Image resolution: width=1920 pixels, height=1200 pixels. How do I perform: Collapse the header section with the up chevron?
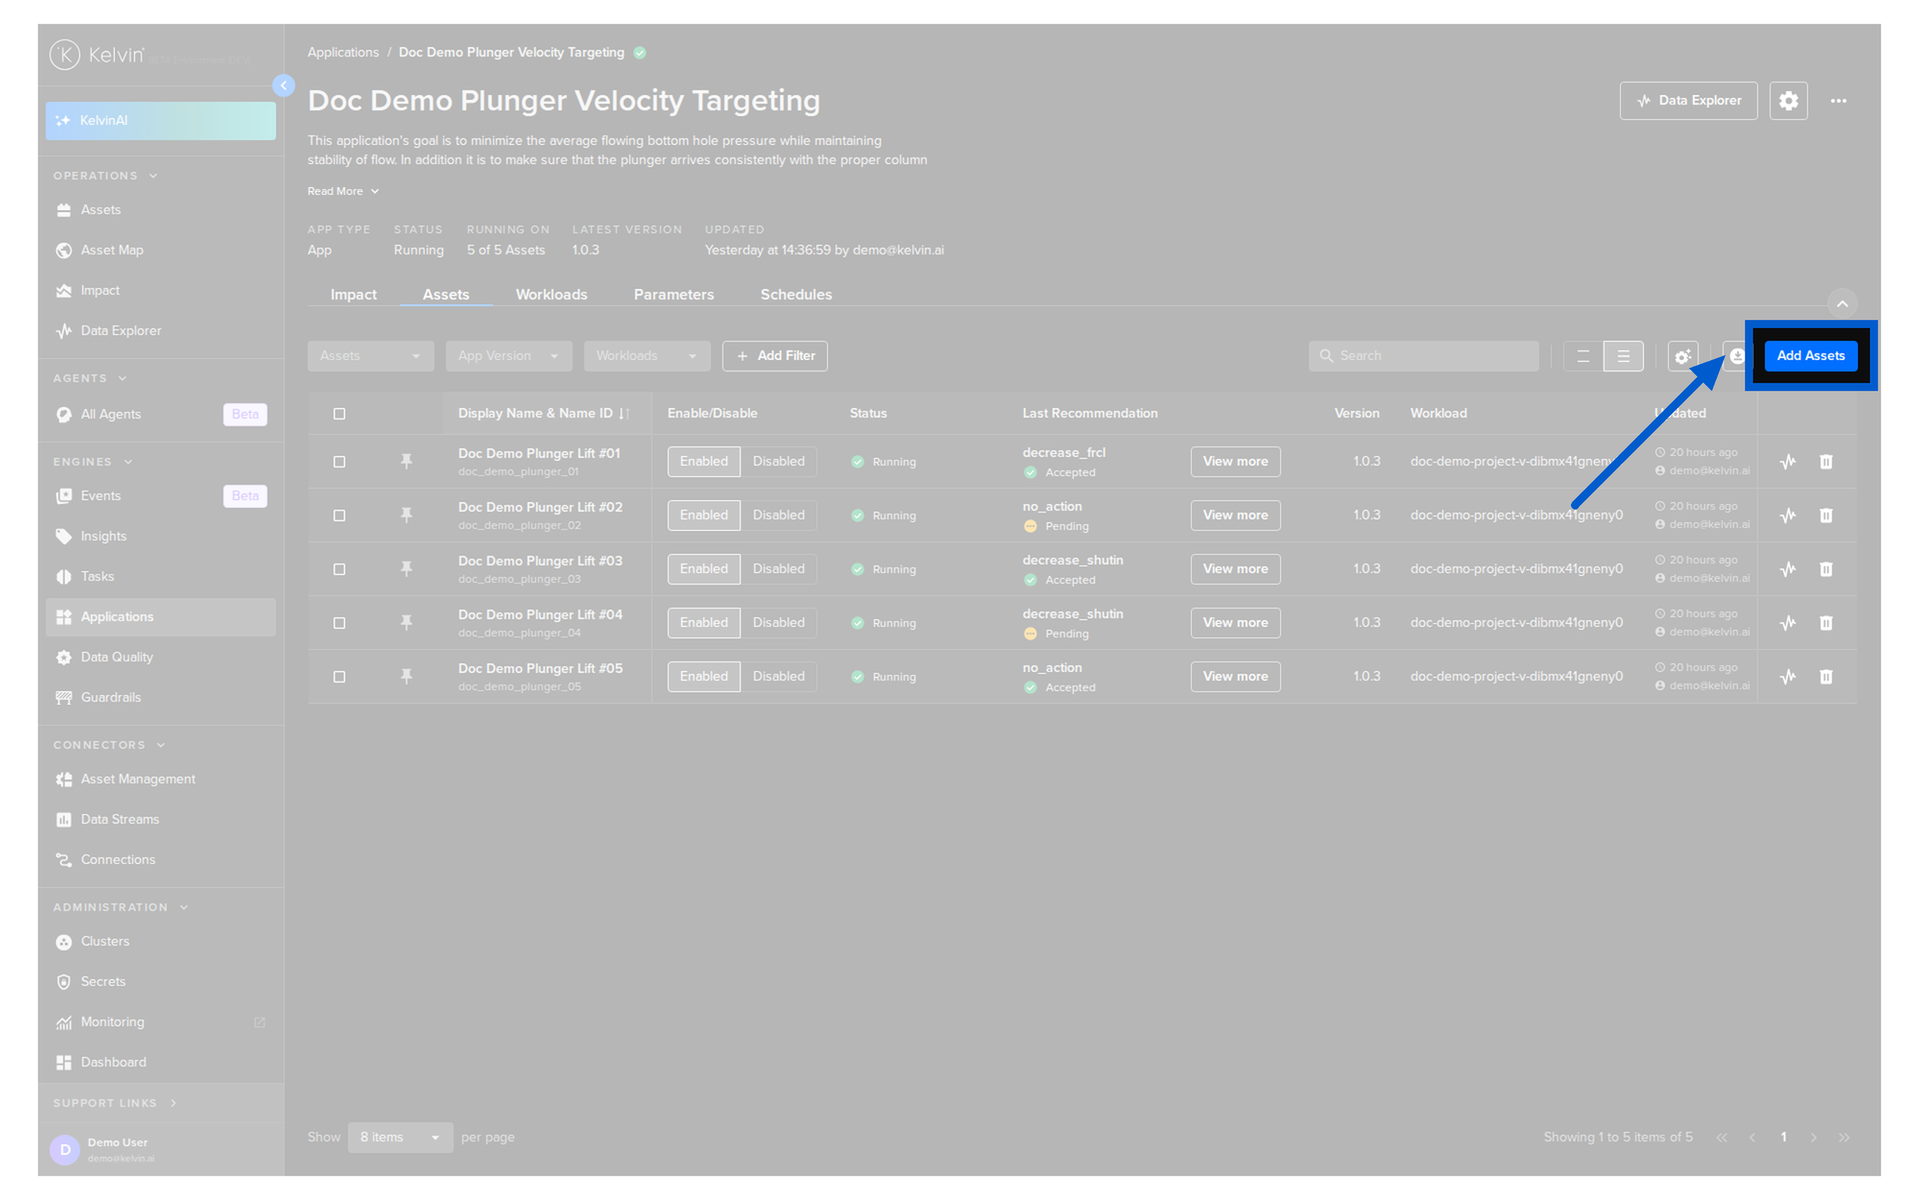(1842, 303)
